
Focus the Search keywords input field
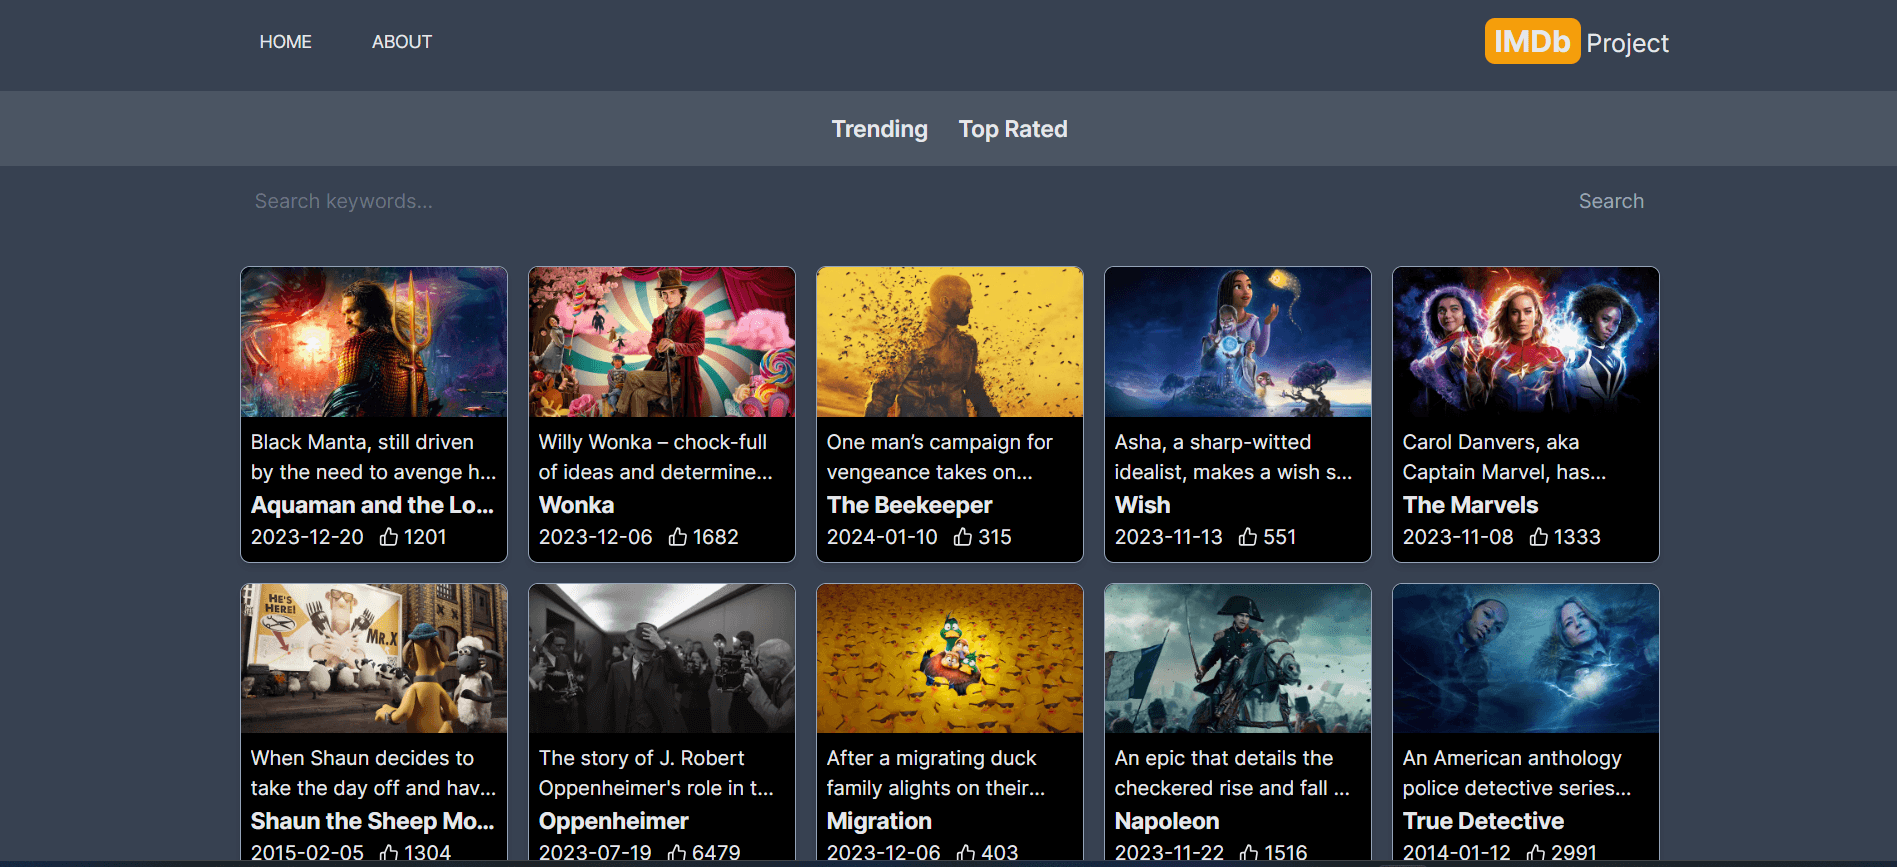[x=900, y=201]
